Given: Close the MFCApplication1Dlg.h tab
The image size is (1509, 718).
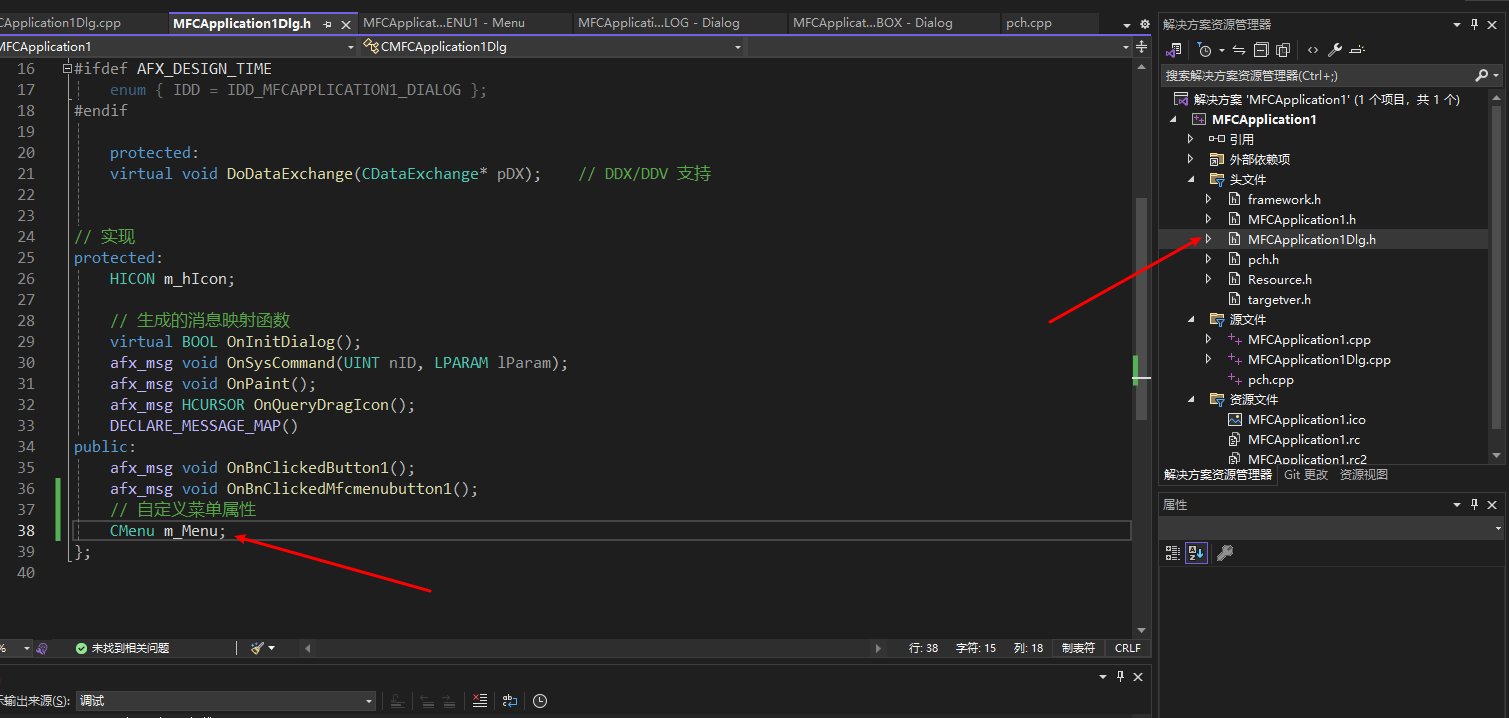Looking at the screenshot, I should tap(346, 24).
